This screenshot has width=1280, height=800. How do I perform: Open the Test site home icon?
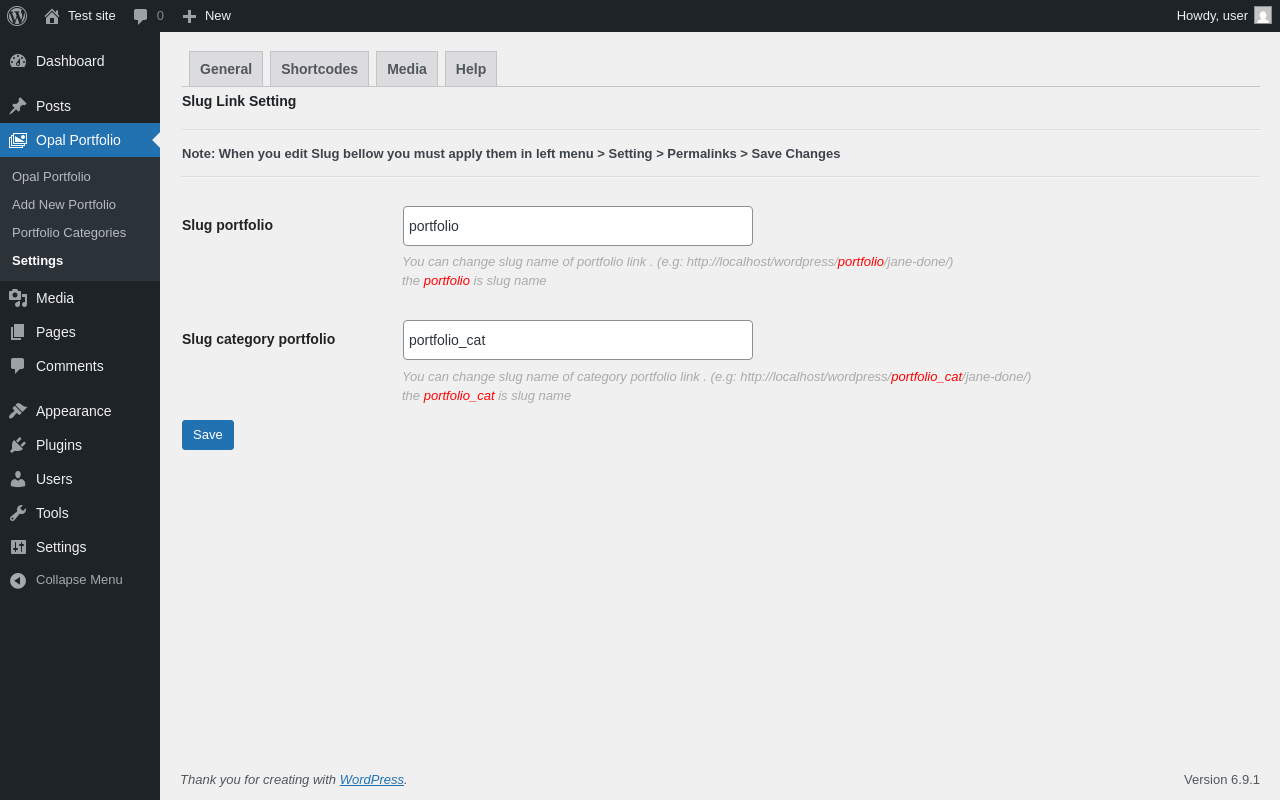point(52,16)
